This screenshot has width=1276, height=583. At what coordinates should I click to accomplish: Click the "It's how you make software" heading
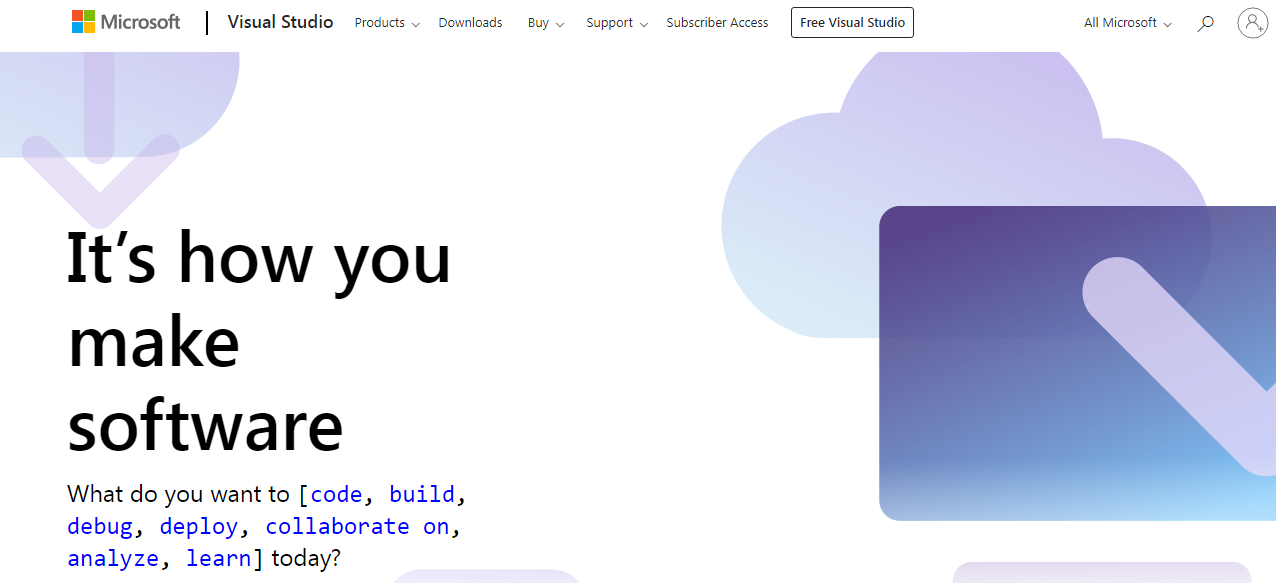click(259, 341)
